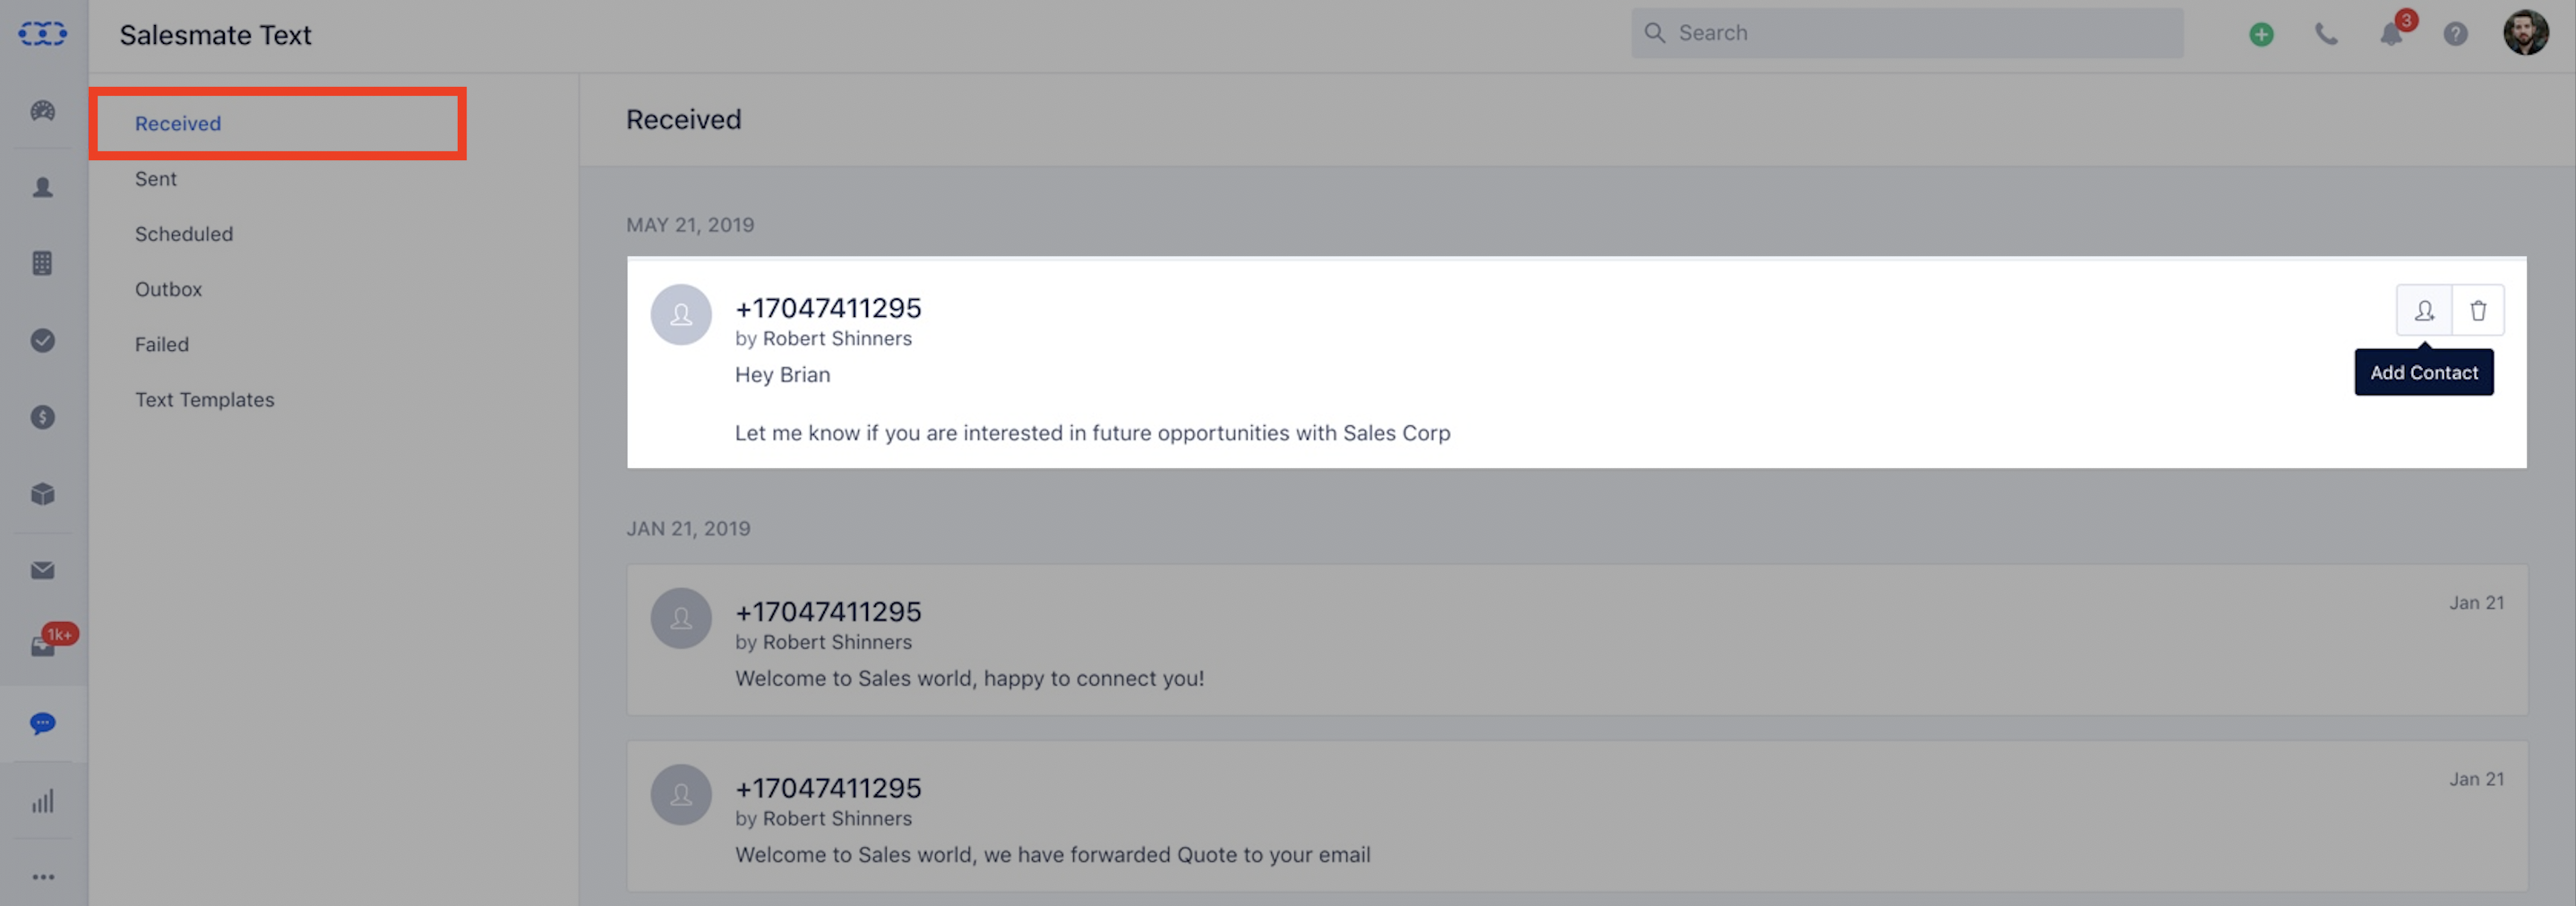
Task: Open Products box icon in sidebar
Action: coord(42,494)
